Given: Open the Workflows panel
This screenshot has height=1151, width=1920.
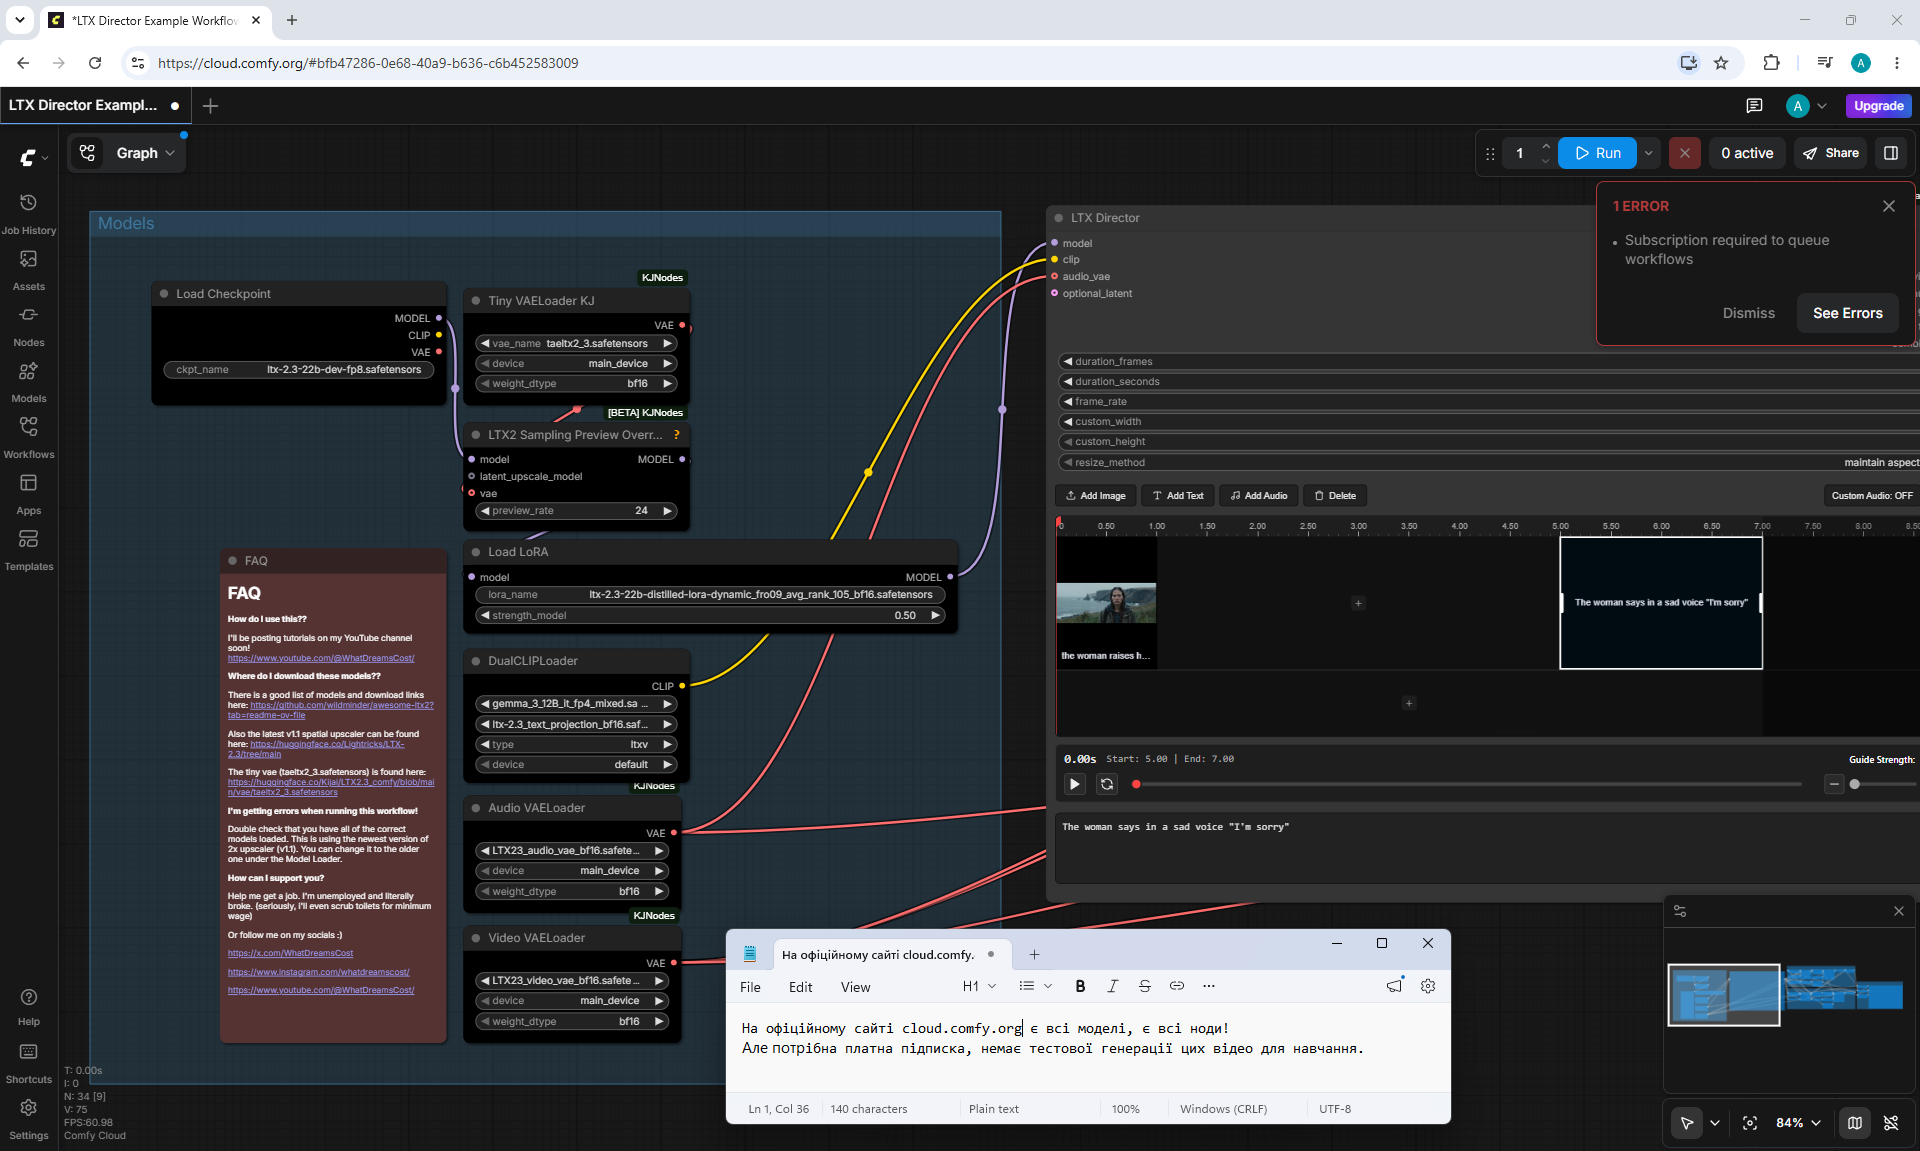Looking at the screenshot, I should 28,437.
